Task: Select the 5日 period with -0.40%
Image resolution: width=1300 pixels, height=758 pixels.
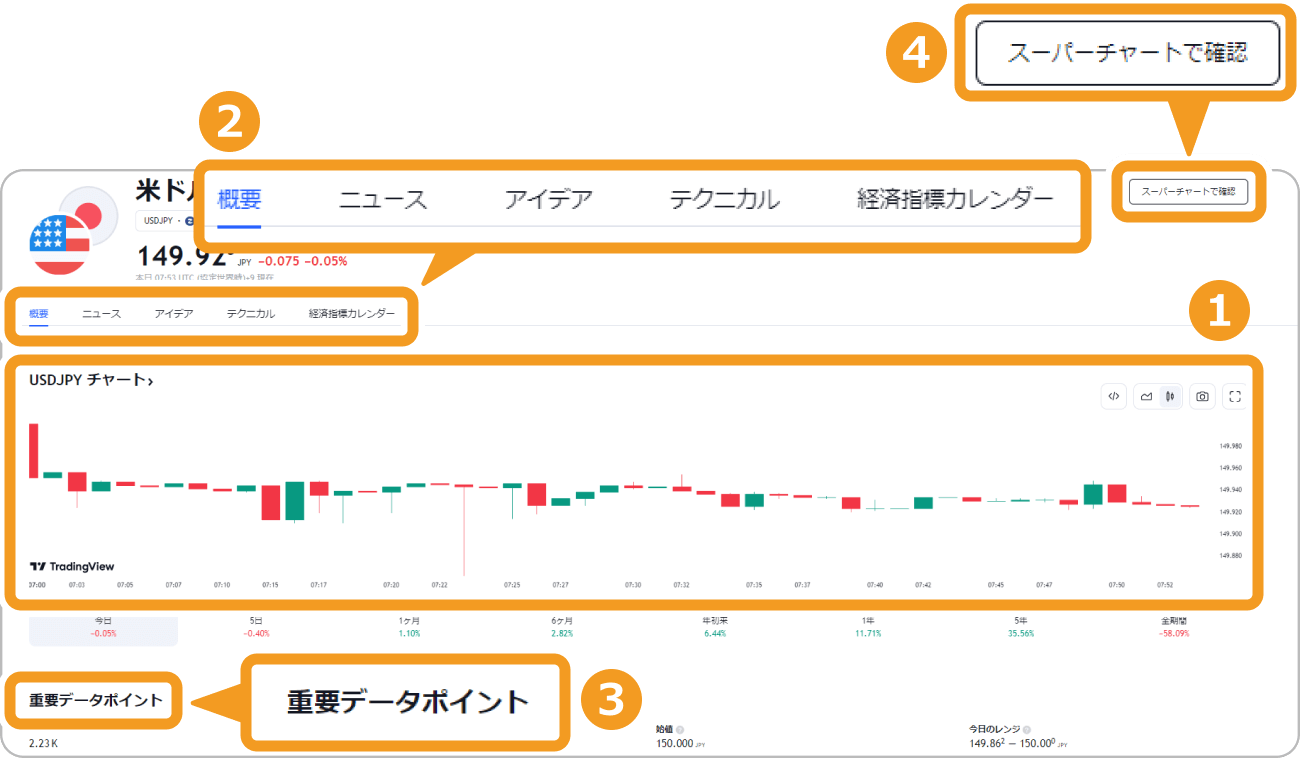Action: (x=256, y=627)
